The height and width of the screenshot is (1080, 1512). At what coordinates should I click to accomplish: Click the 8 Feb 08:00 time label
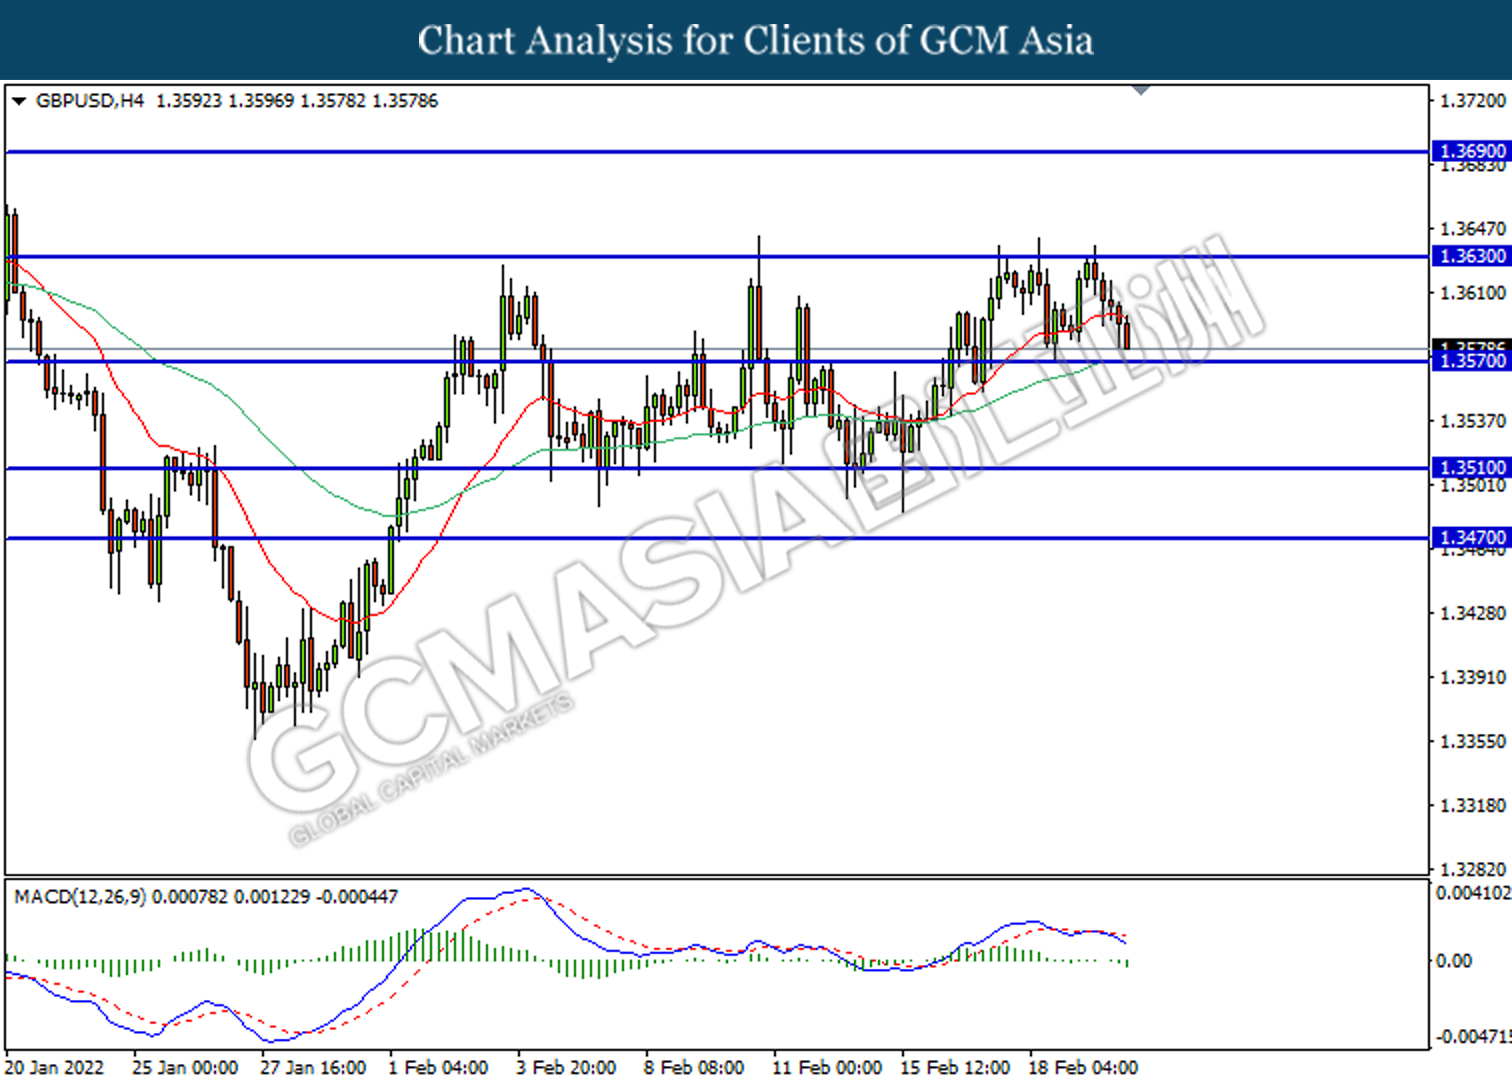point(694,1067)
